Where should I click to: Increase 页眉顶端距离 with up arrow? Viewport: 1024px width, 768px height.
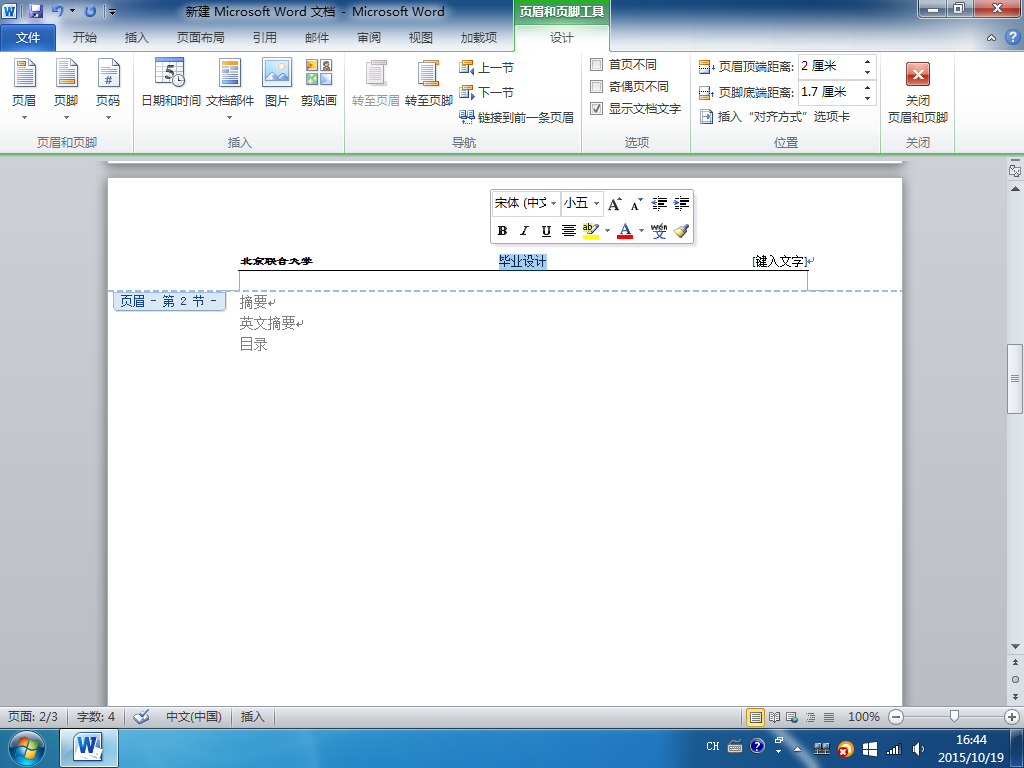[x=868, y=61]
